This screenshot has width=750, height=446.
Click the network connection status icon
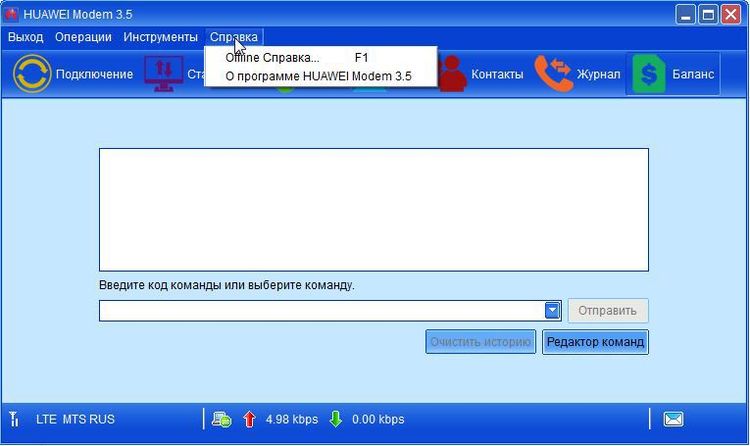click(x=221, y=420)
